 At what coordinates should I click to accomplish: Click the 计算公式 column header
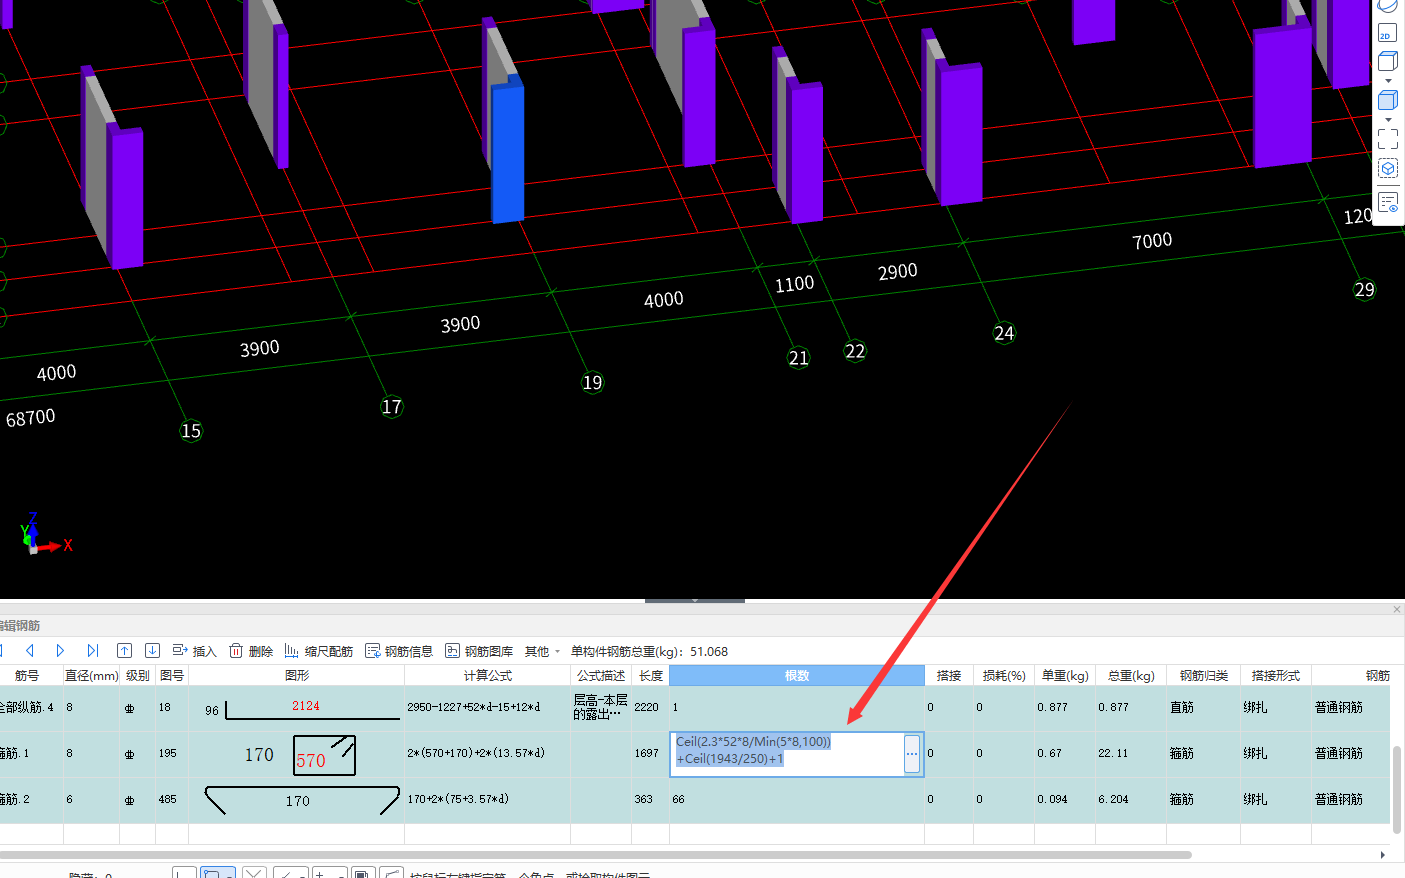487,676
